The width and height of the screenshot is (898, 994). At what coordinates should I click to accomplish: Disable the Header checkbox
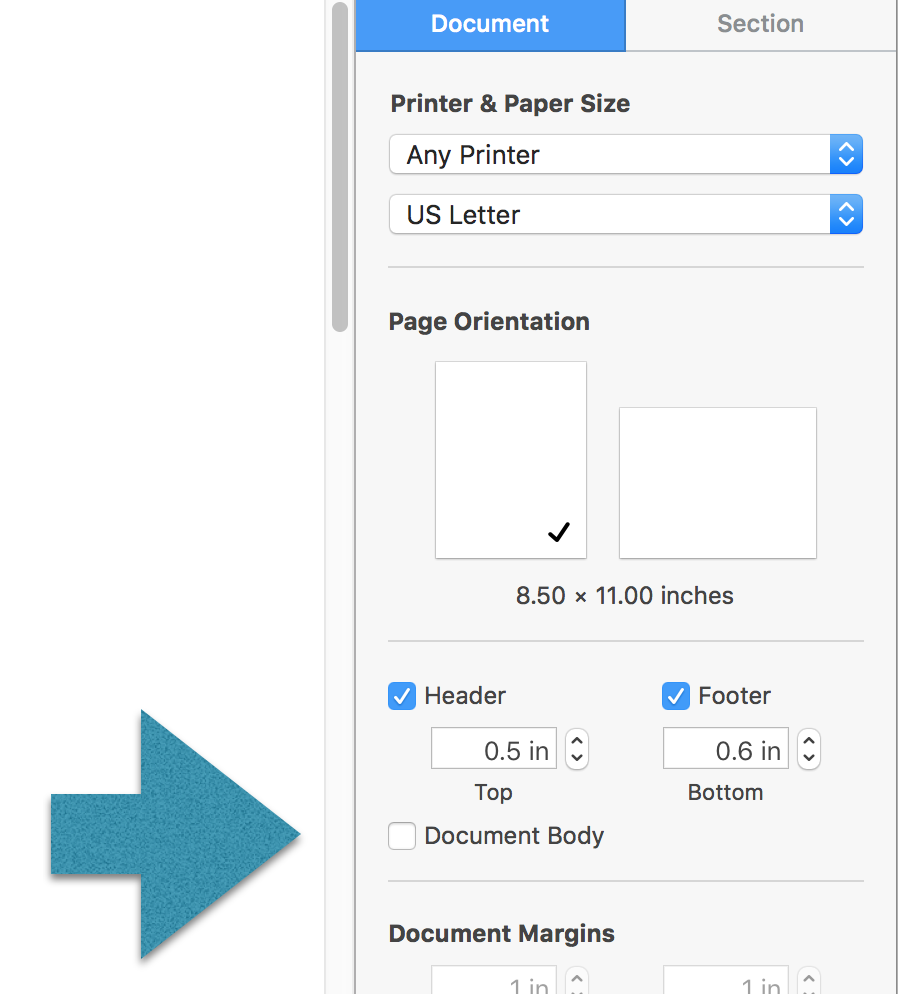click(x=401, y=696)
